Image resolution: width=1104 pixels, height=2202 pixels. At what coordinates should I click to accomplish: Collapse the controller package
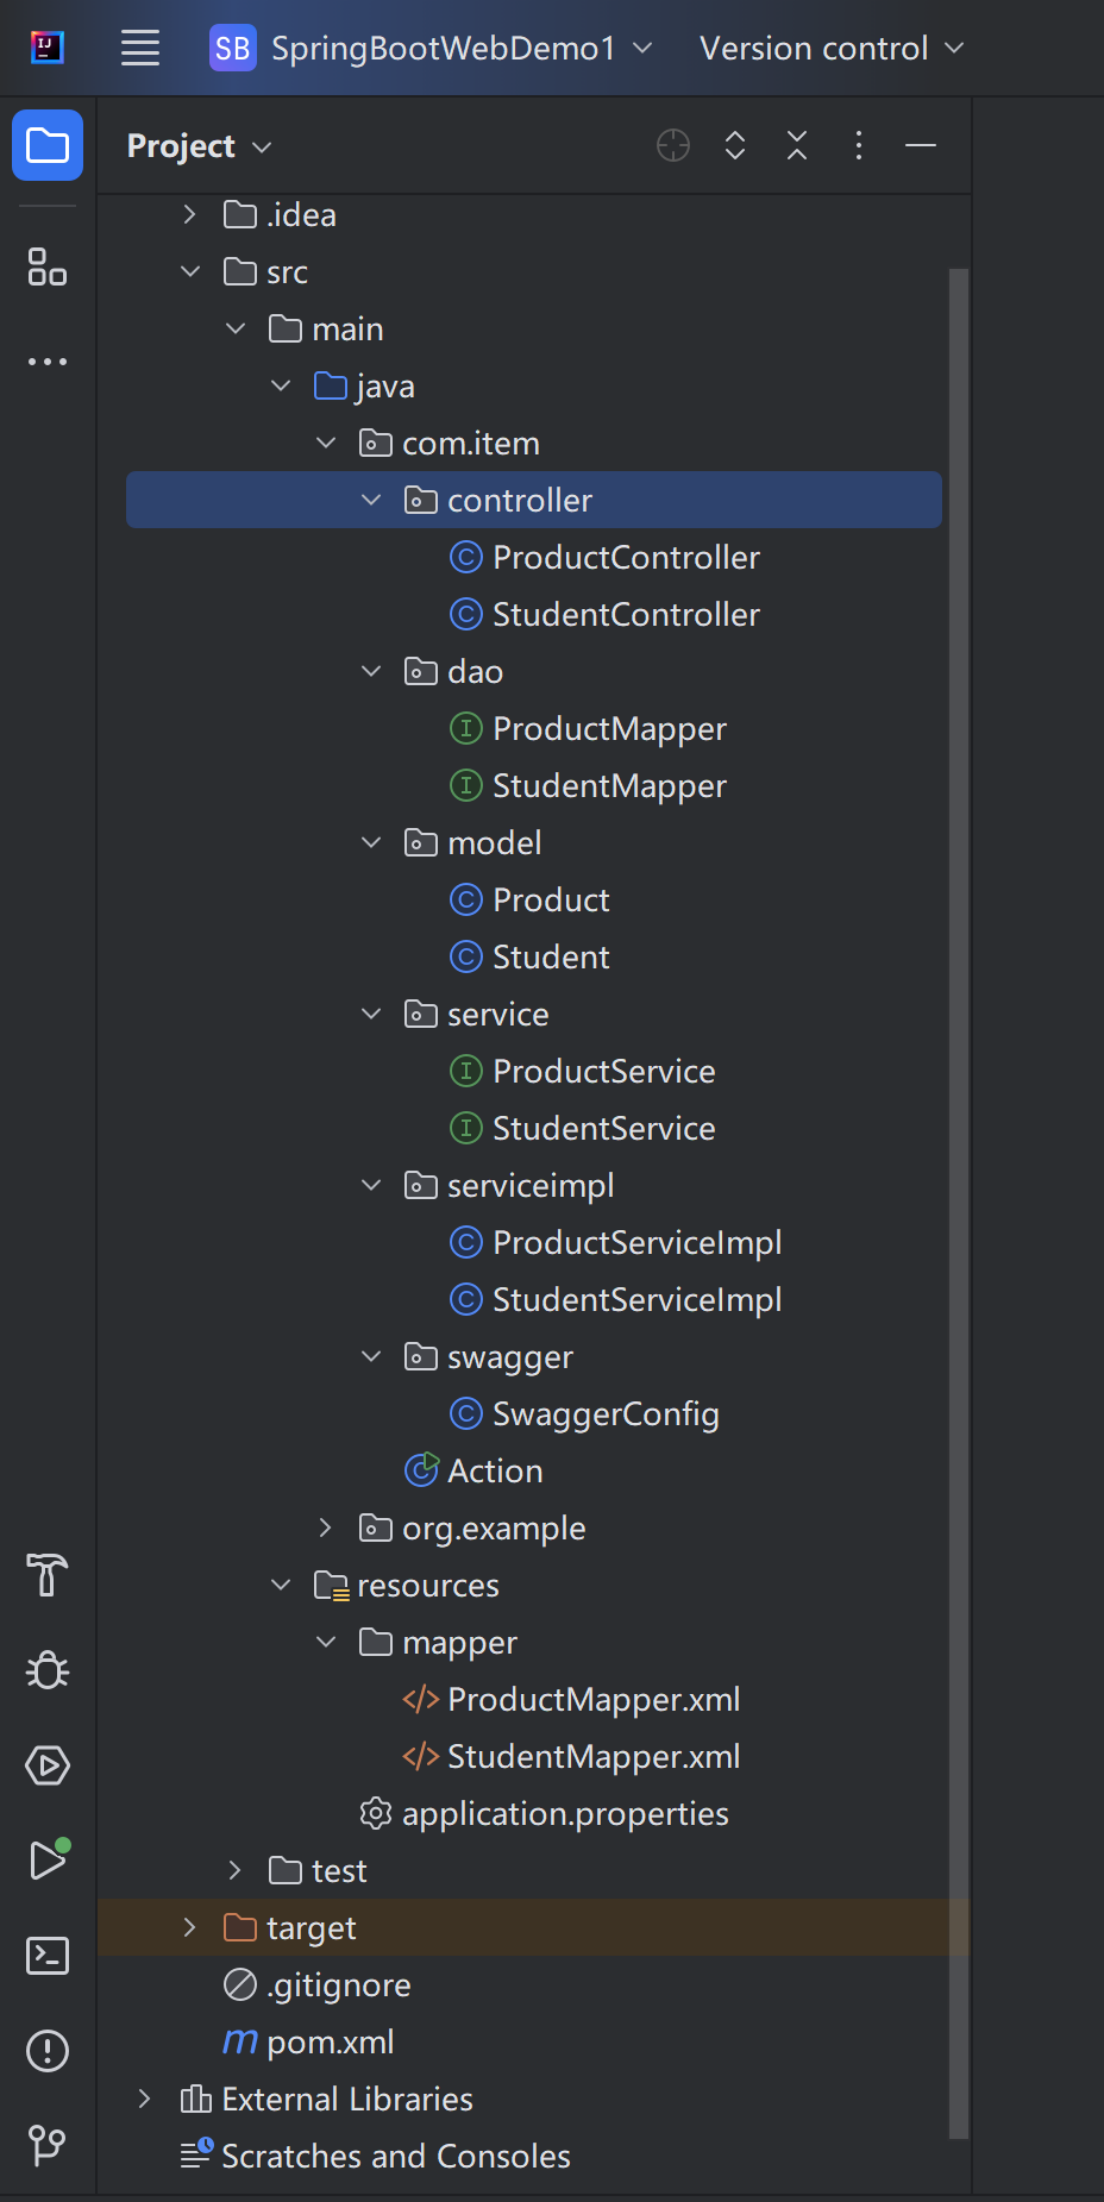tap(371, 499)
